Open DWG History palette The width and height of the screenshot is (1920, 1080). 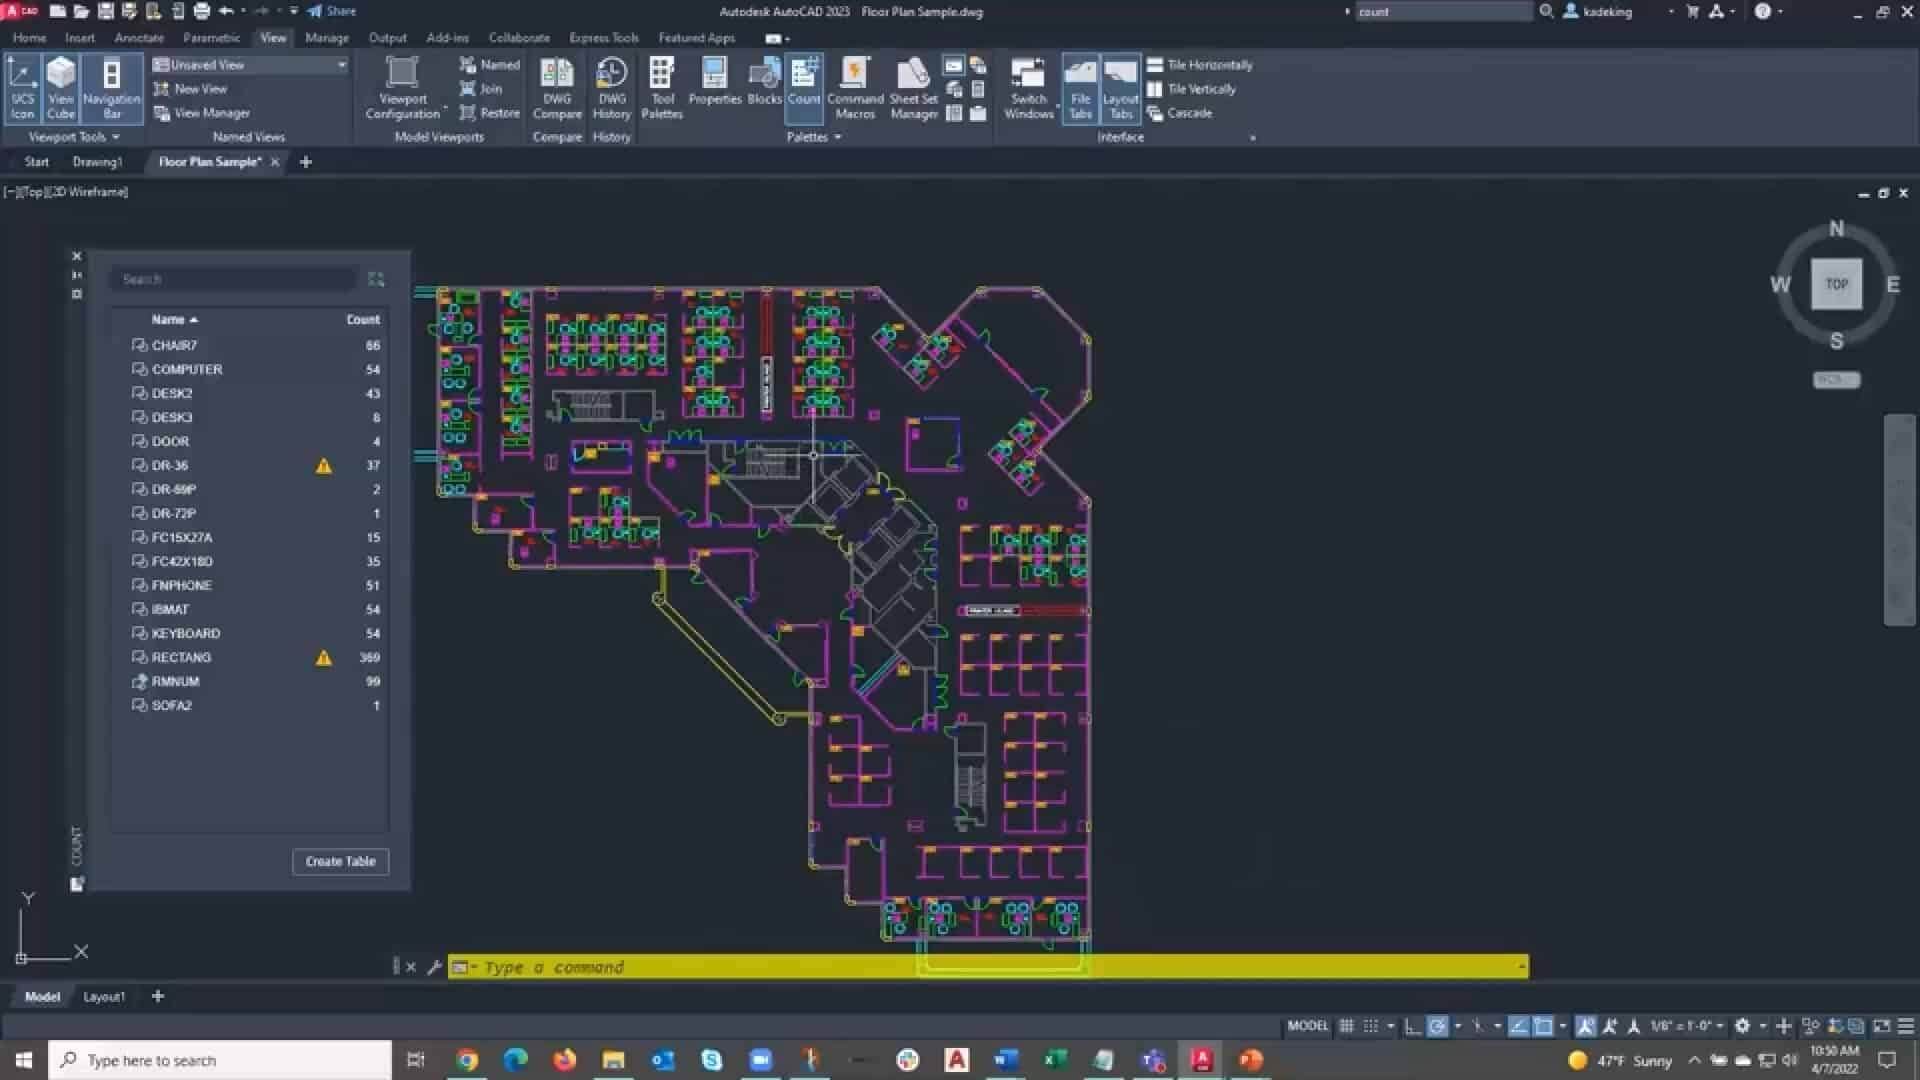point(611,88)
